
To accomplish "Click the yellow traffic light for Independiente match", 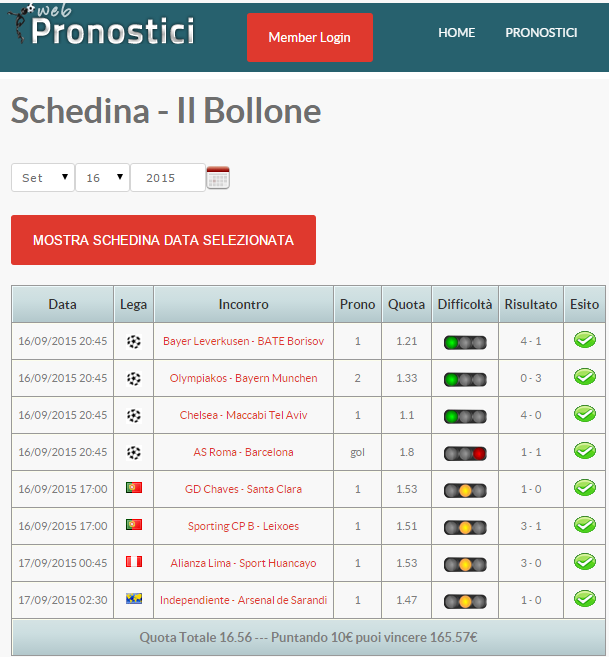I will (465, 602).
